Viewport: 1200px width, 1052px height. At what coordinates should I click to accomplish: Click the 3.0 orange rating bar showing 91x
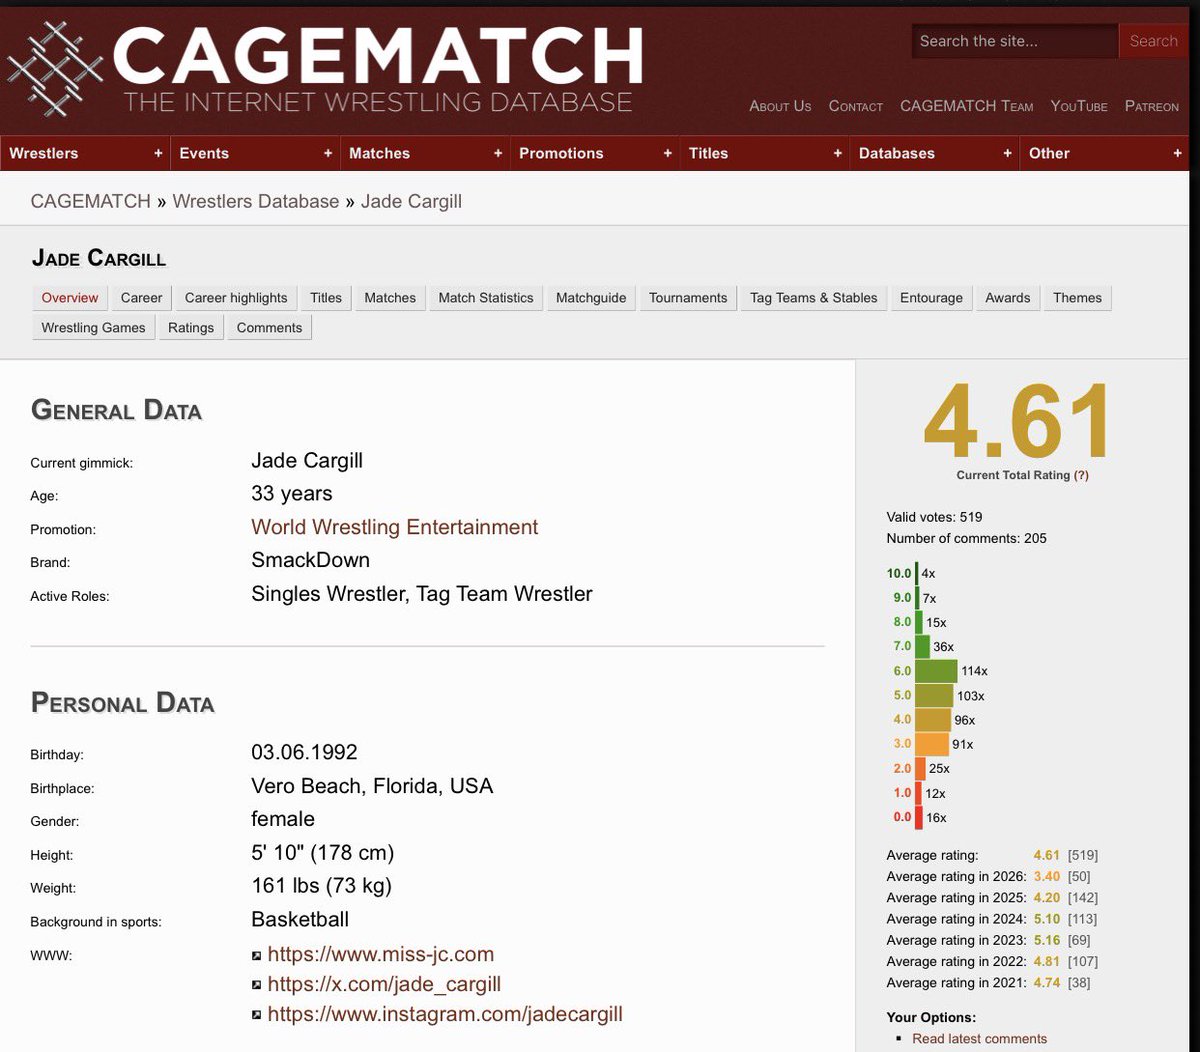point(932,744)
